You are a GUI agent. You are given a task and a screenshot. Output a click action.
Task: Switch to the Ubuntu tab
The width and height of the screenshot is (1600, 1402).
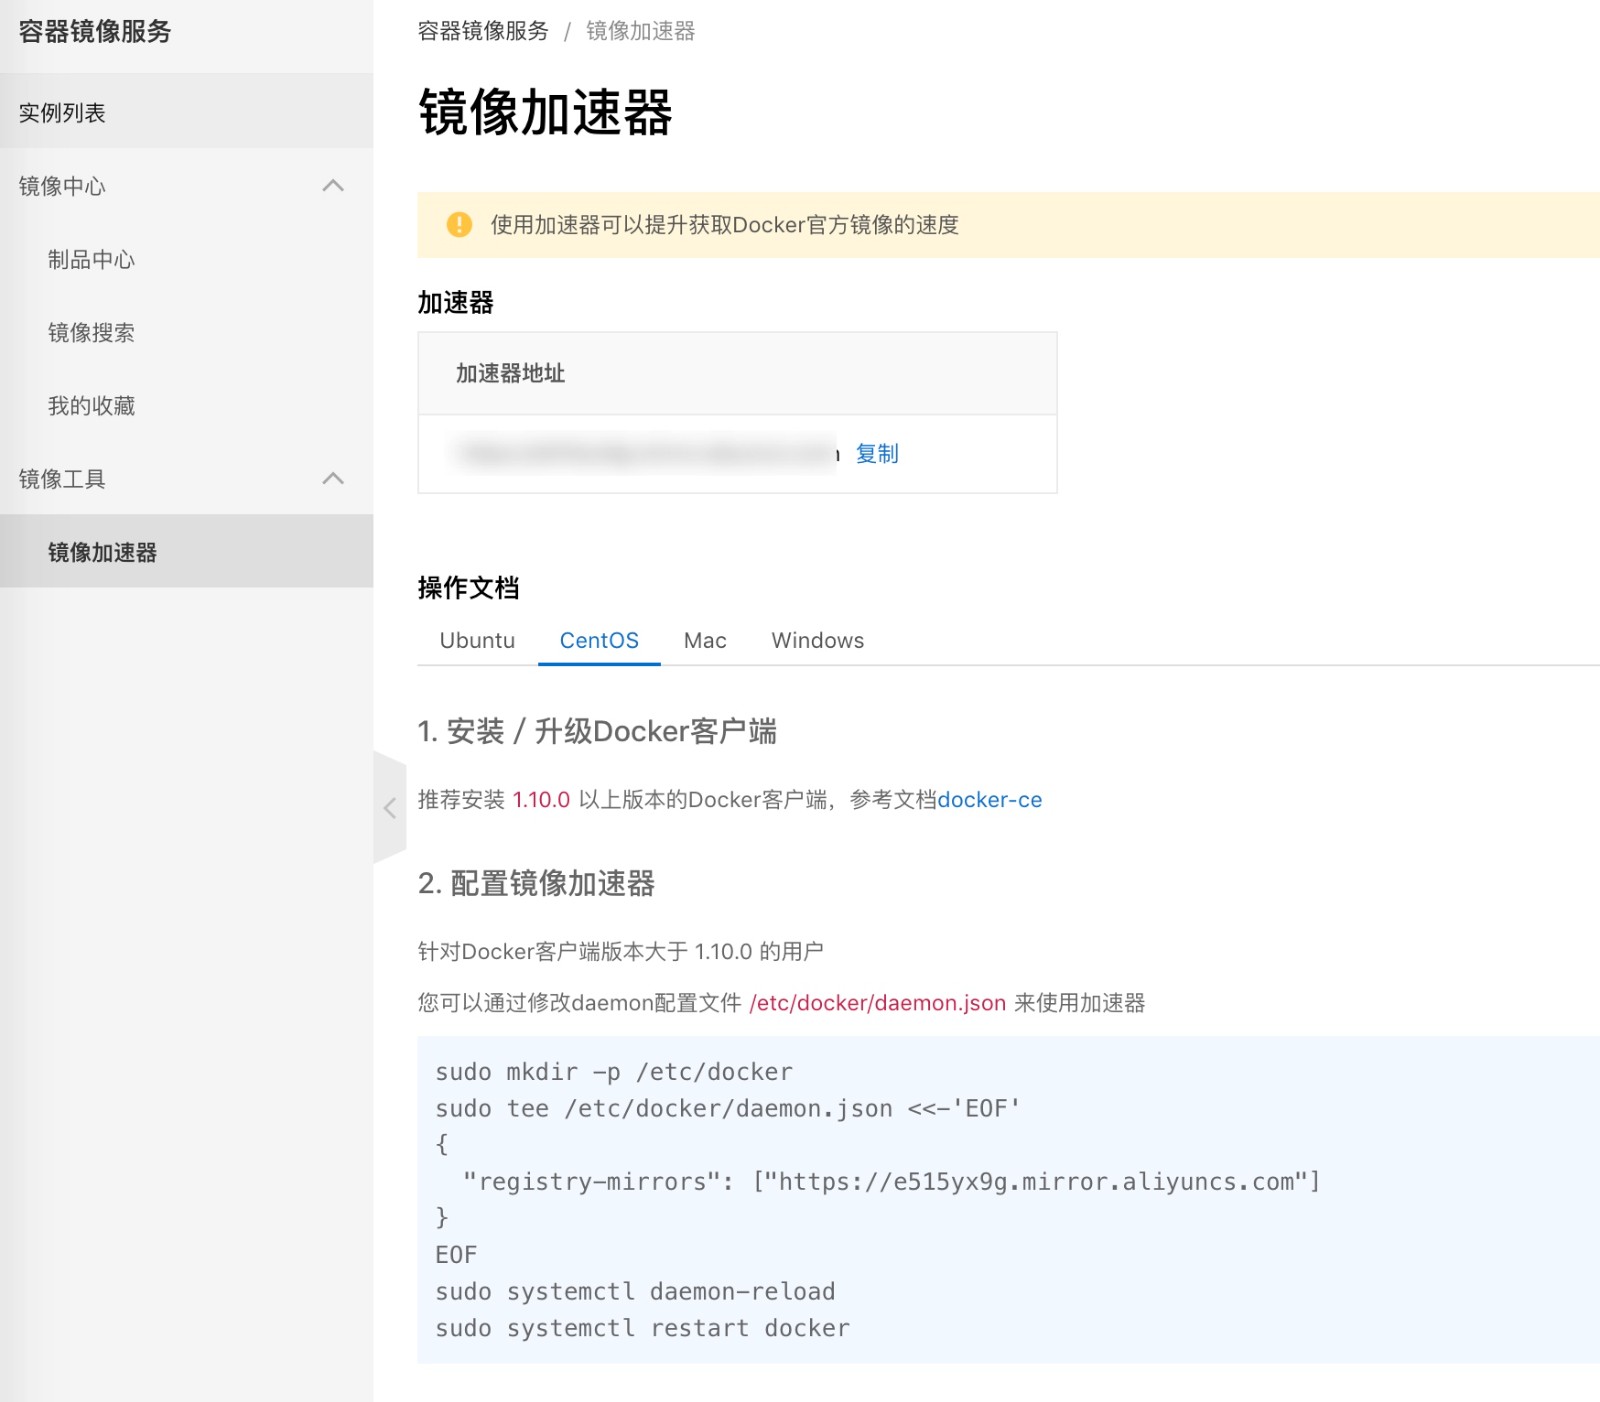click(x=477, y=640)
